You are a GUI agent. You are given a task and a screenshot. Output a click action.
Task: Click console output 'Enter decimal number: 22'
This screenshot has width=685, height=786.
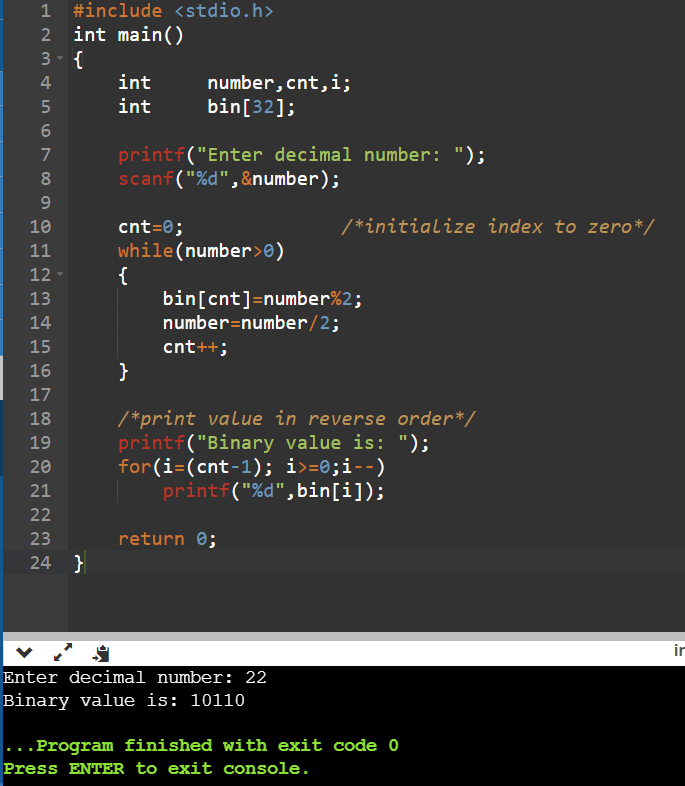(x=135, y=678)
